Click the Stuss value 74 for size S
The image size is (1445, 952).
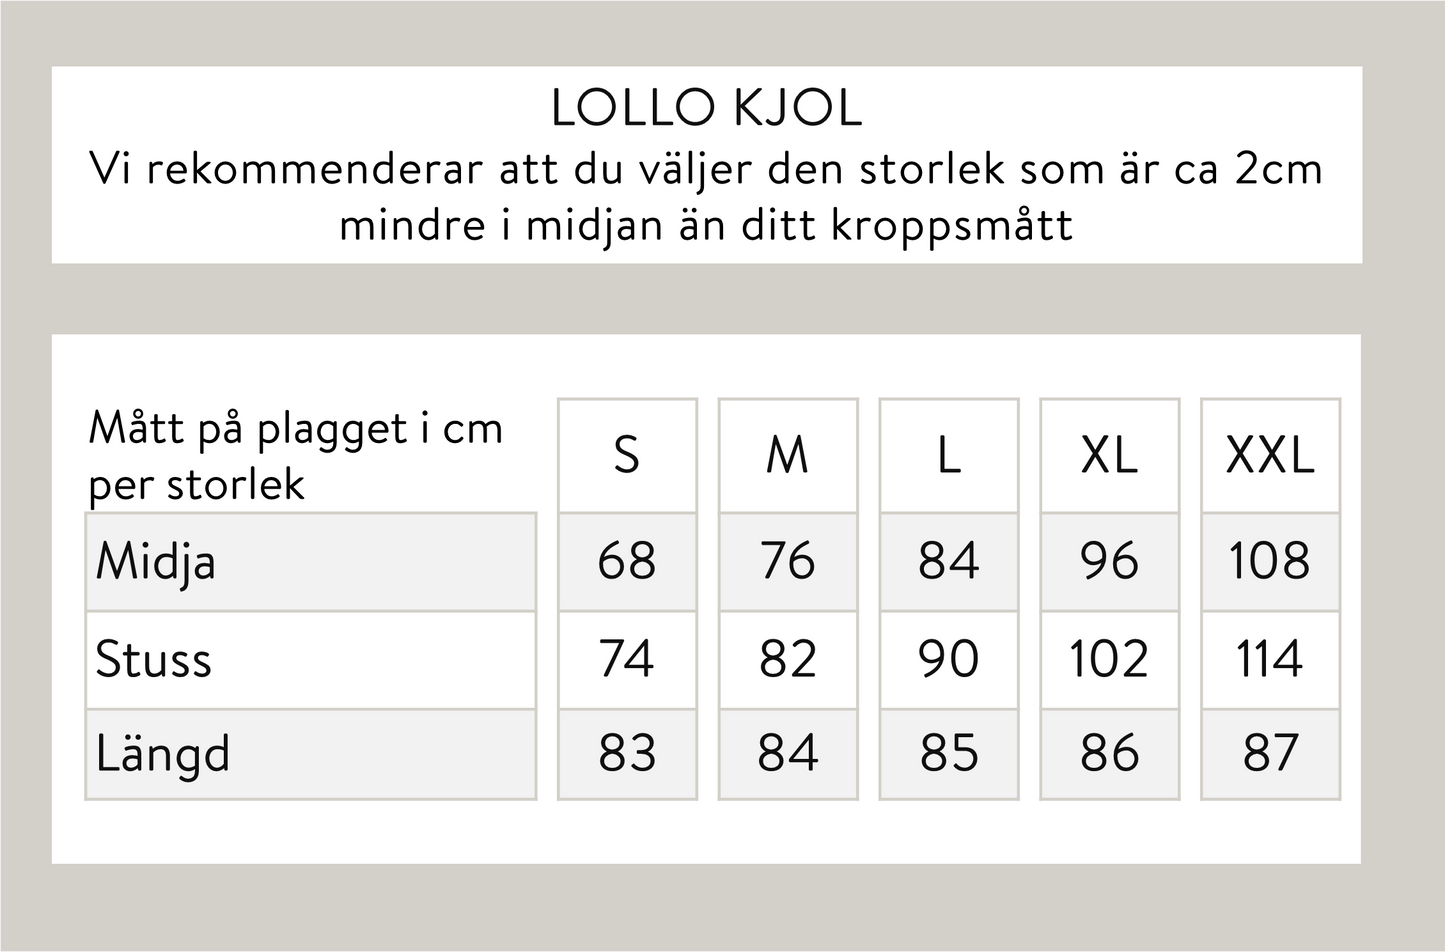[627, 659]
